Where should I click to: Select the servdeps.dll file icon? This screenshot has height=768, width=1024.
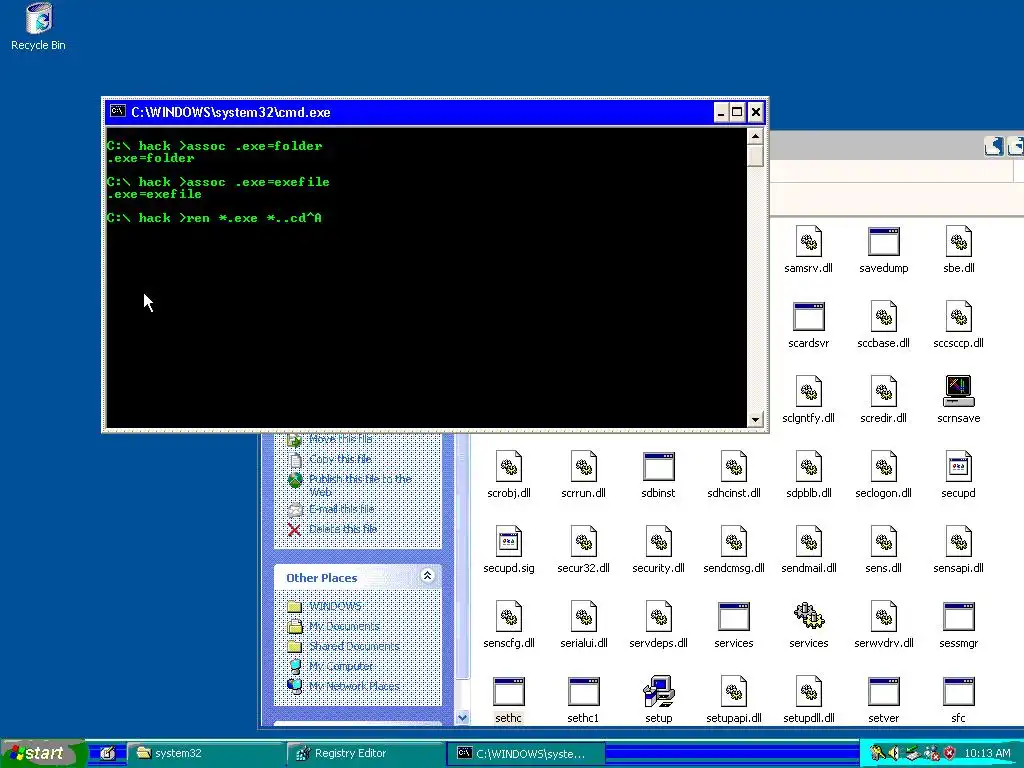click(658, 617)
